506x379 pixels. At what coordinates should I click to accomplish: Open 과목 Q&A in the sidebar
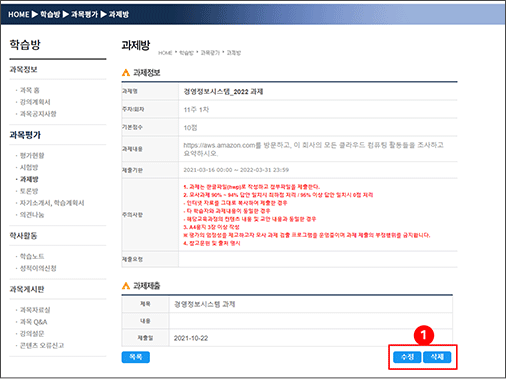tap(33, 322)
